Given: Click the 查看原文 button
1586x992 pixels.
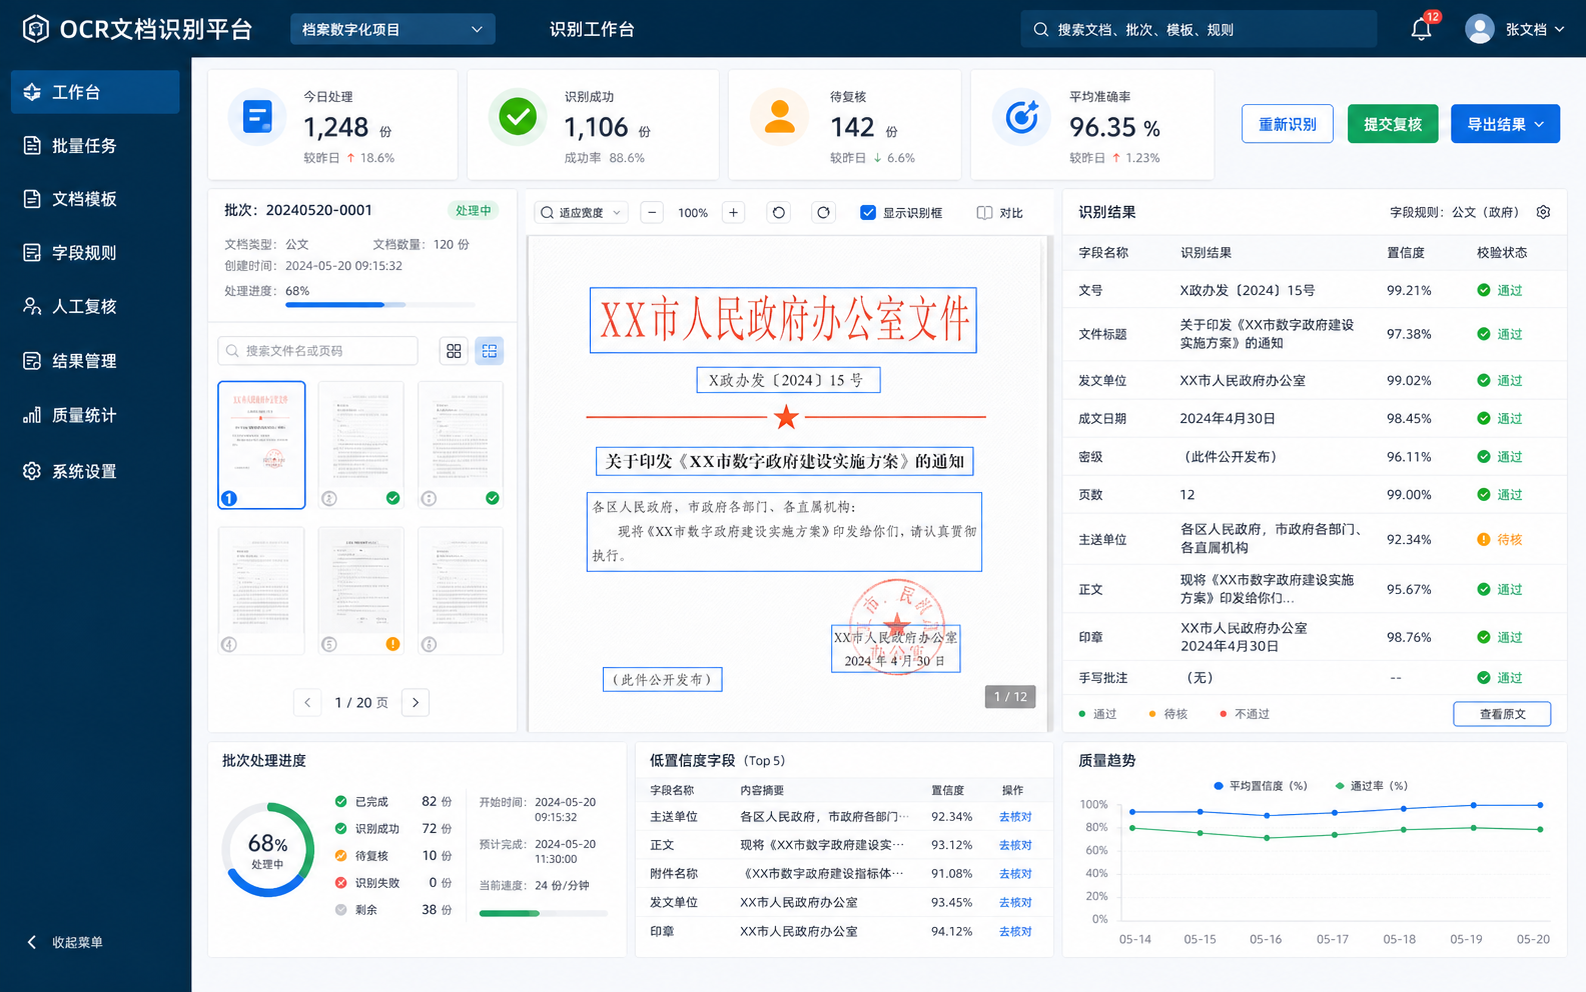Looking at the screenshot, I should pyautogui.click(x=1502, y=714).
